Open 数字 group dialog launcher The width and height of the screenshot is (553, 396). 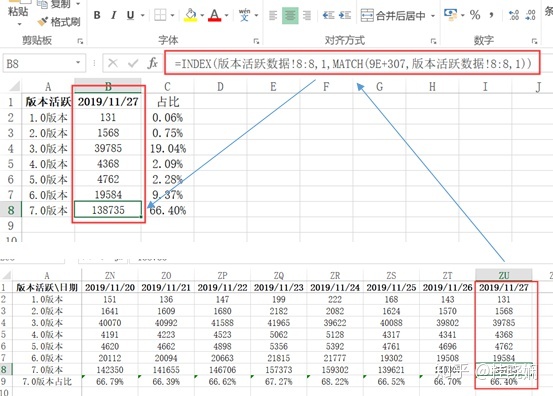(x=535, y=41)
